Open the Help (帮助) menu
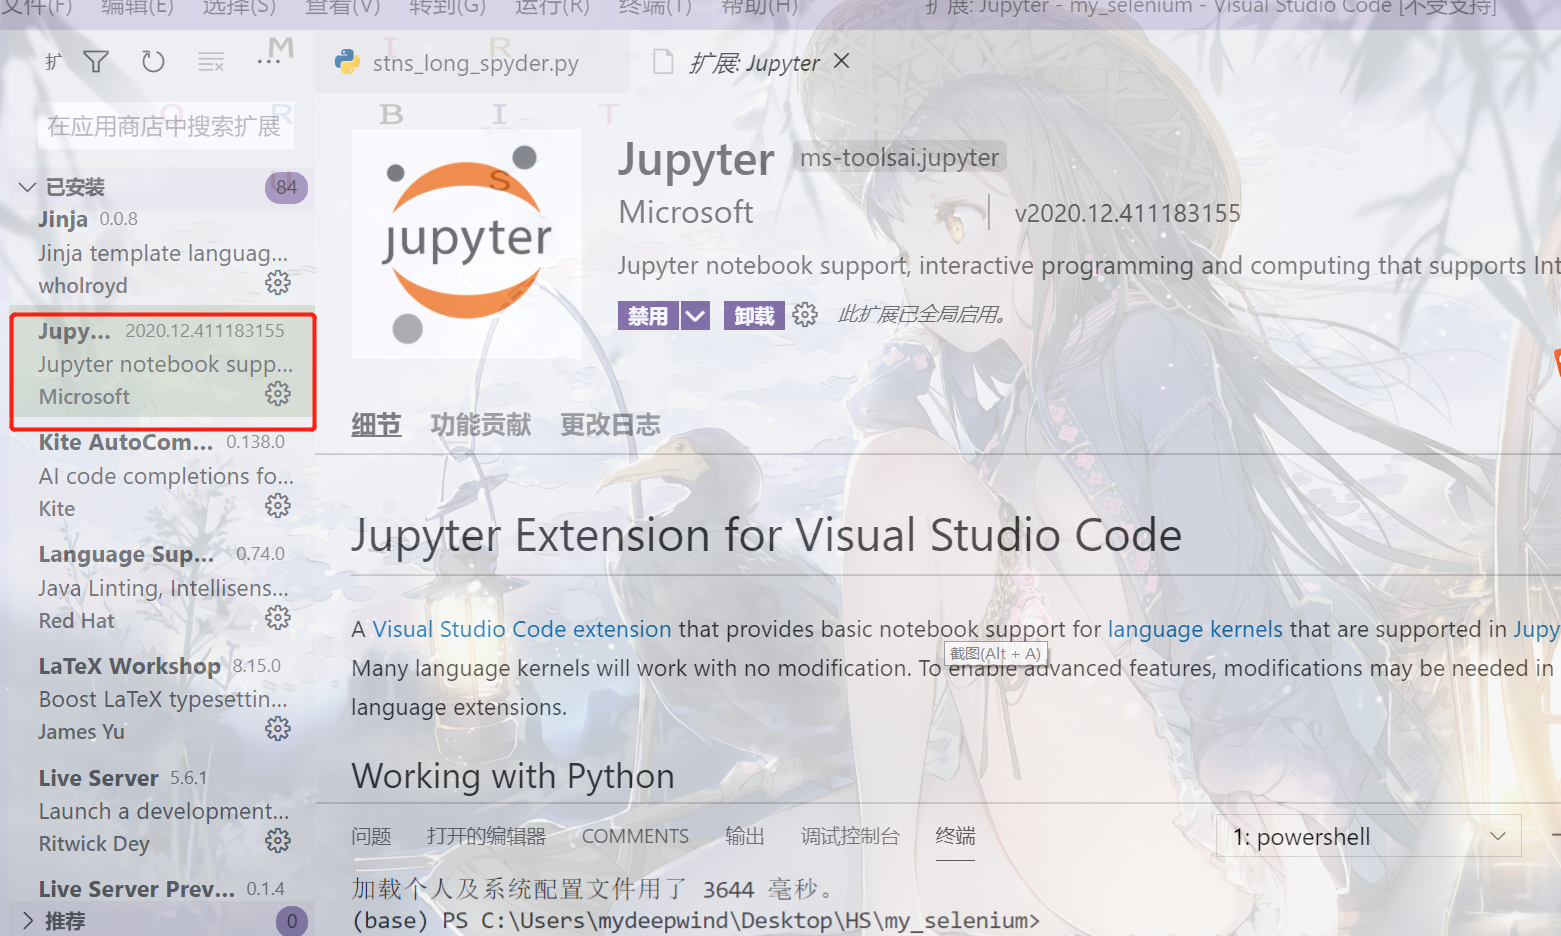1561x936 pixels. (760, 8)
